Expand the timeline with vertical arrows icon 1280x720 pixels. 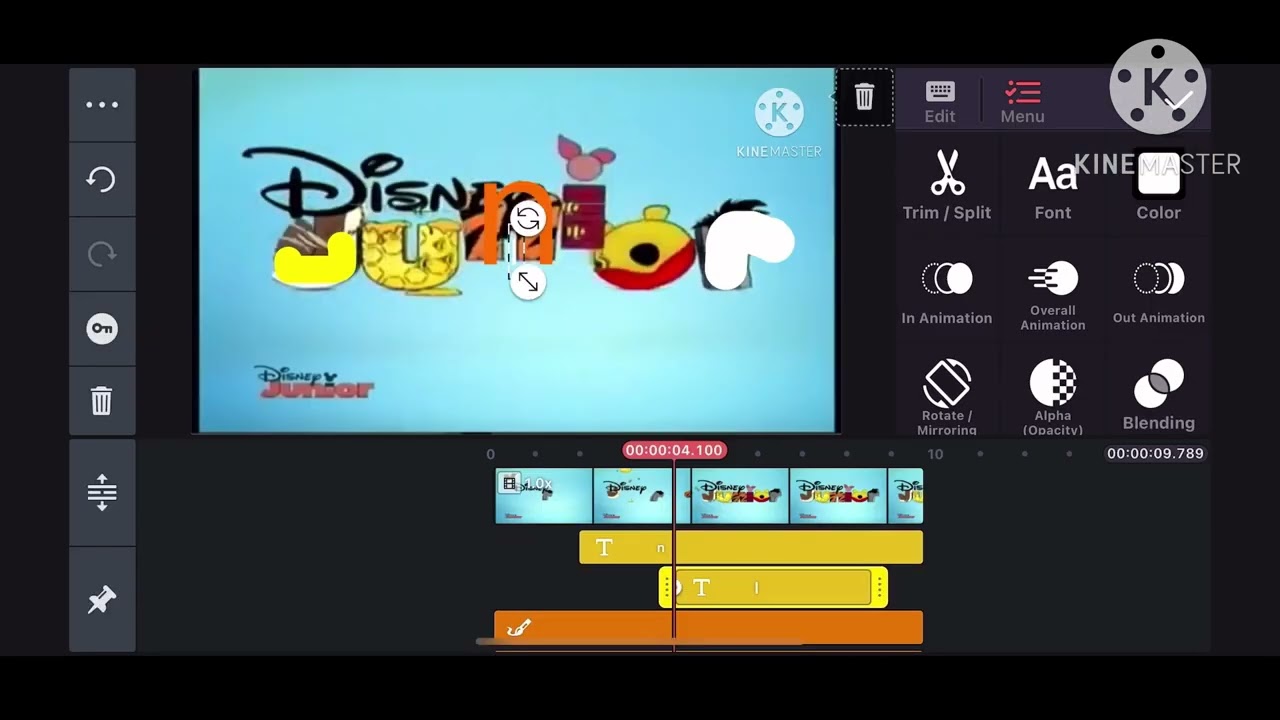[102, 492]
